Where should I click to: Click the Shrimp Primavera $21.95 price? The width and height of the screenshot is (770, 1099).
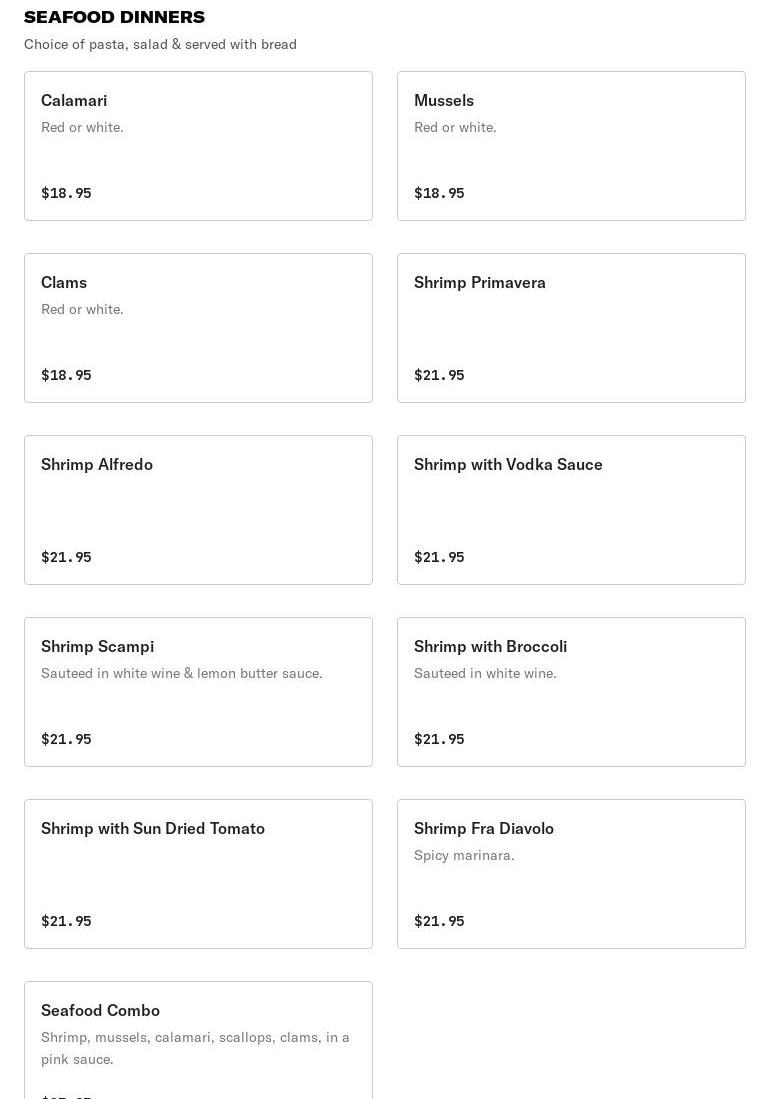(x=439, y=375)
